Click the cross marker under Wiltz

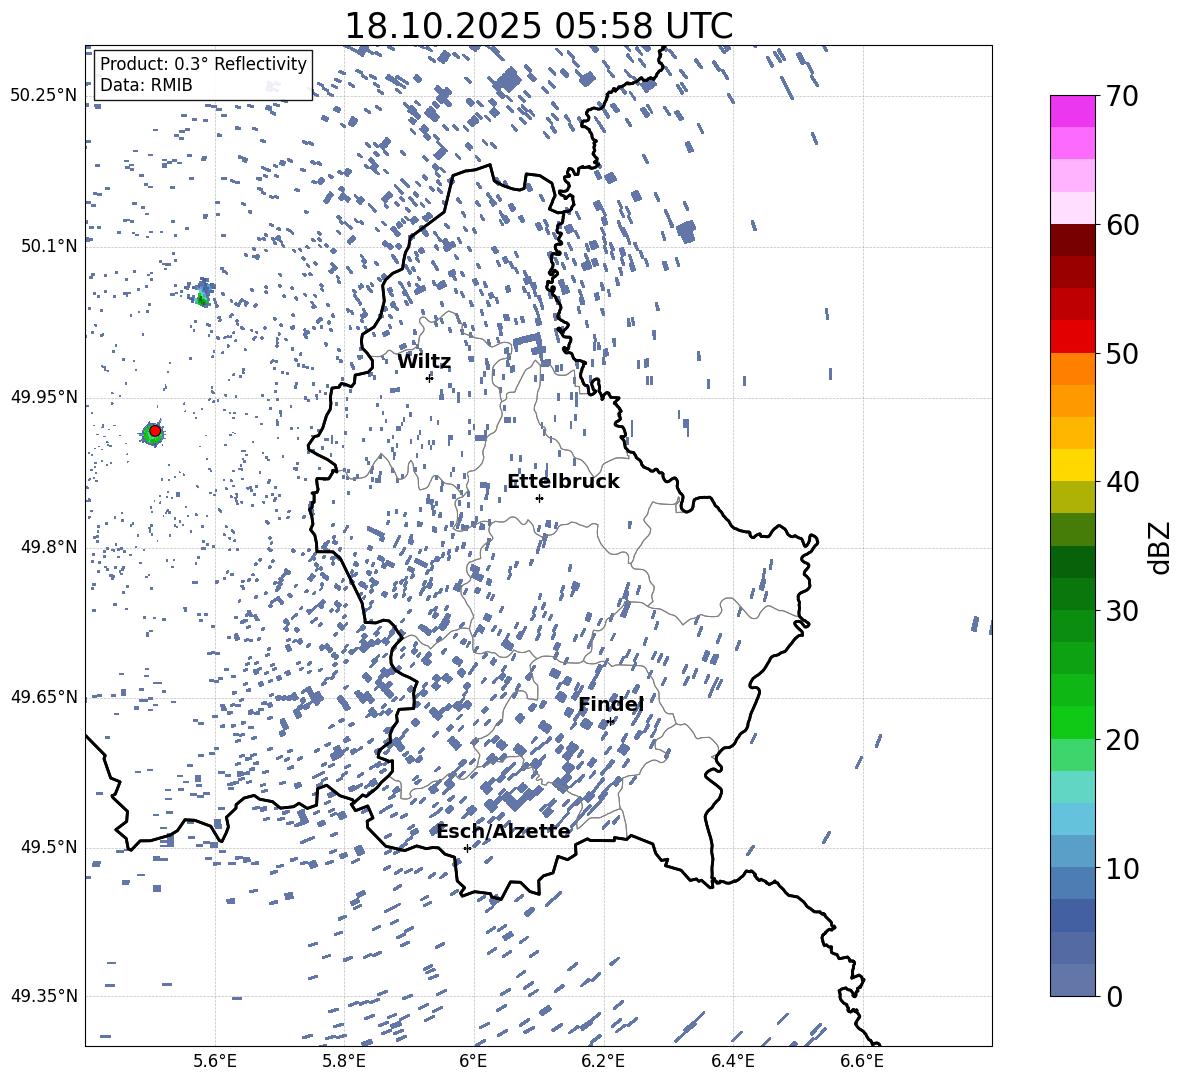click(x=429, y=378)
